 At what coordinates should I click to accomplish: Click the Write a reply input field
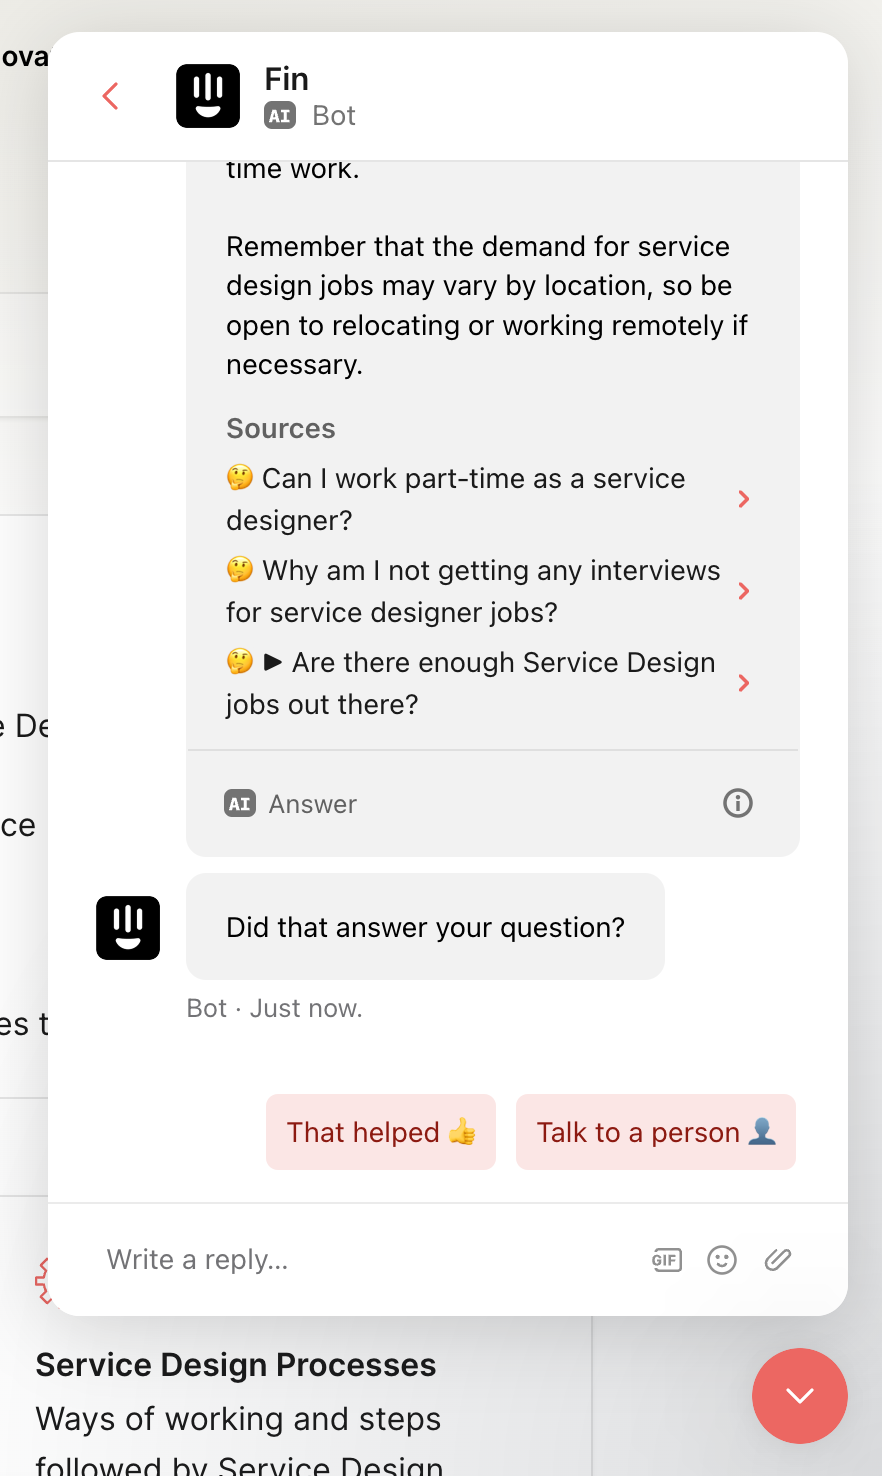(x=370, y=1260)
